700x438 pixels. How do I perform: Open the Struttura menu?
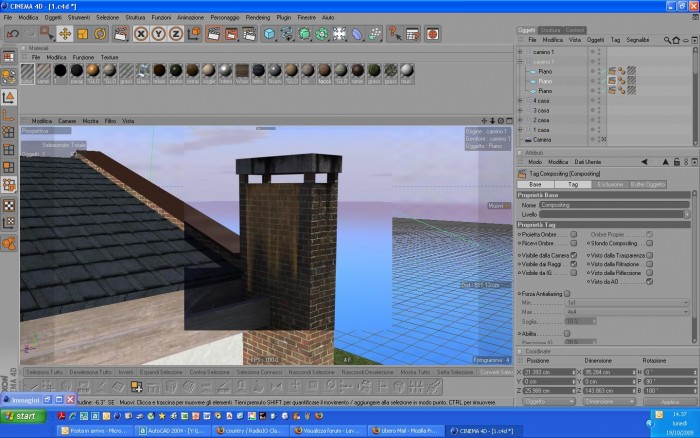click(x=135, y=17)
